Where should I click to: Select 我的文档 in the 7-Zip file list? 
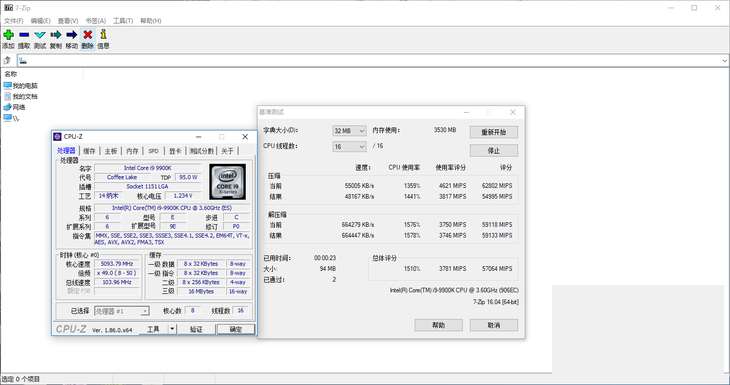coord(20,96)
